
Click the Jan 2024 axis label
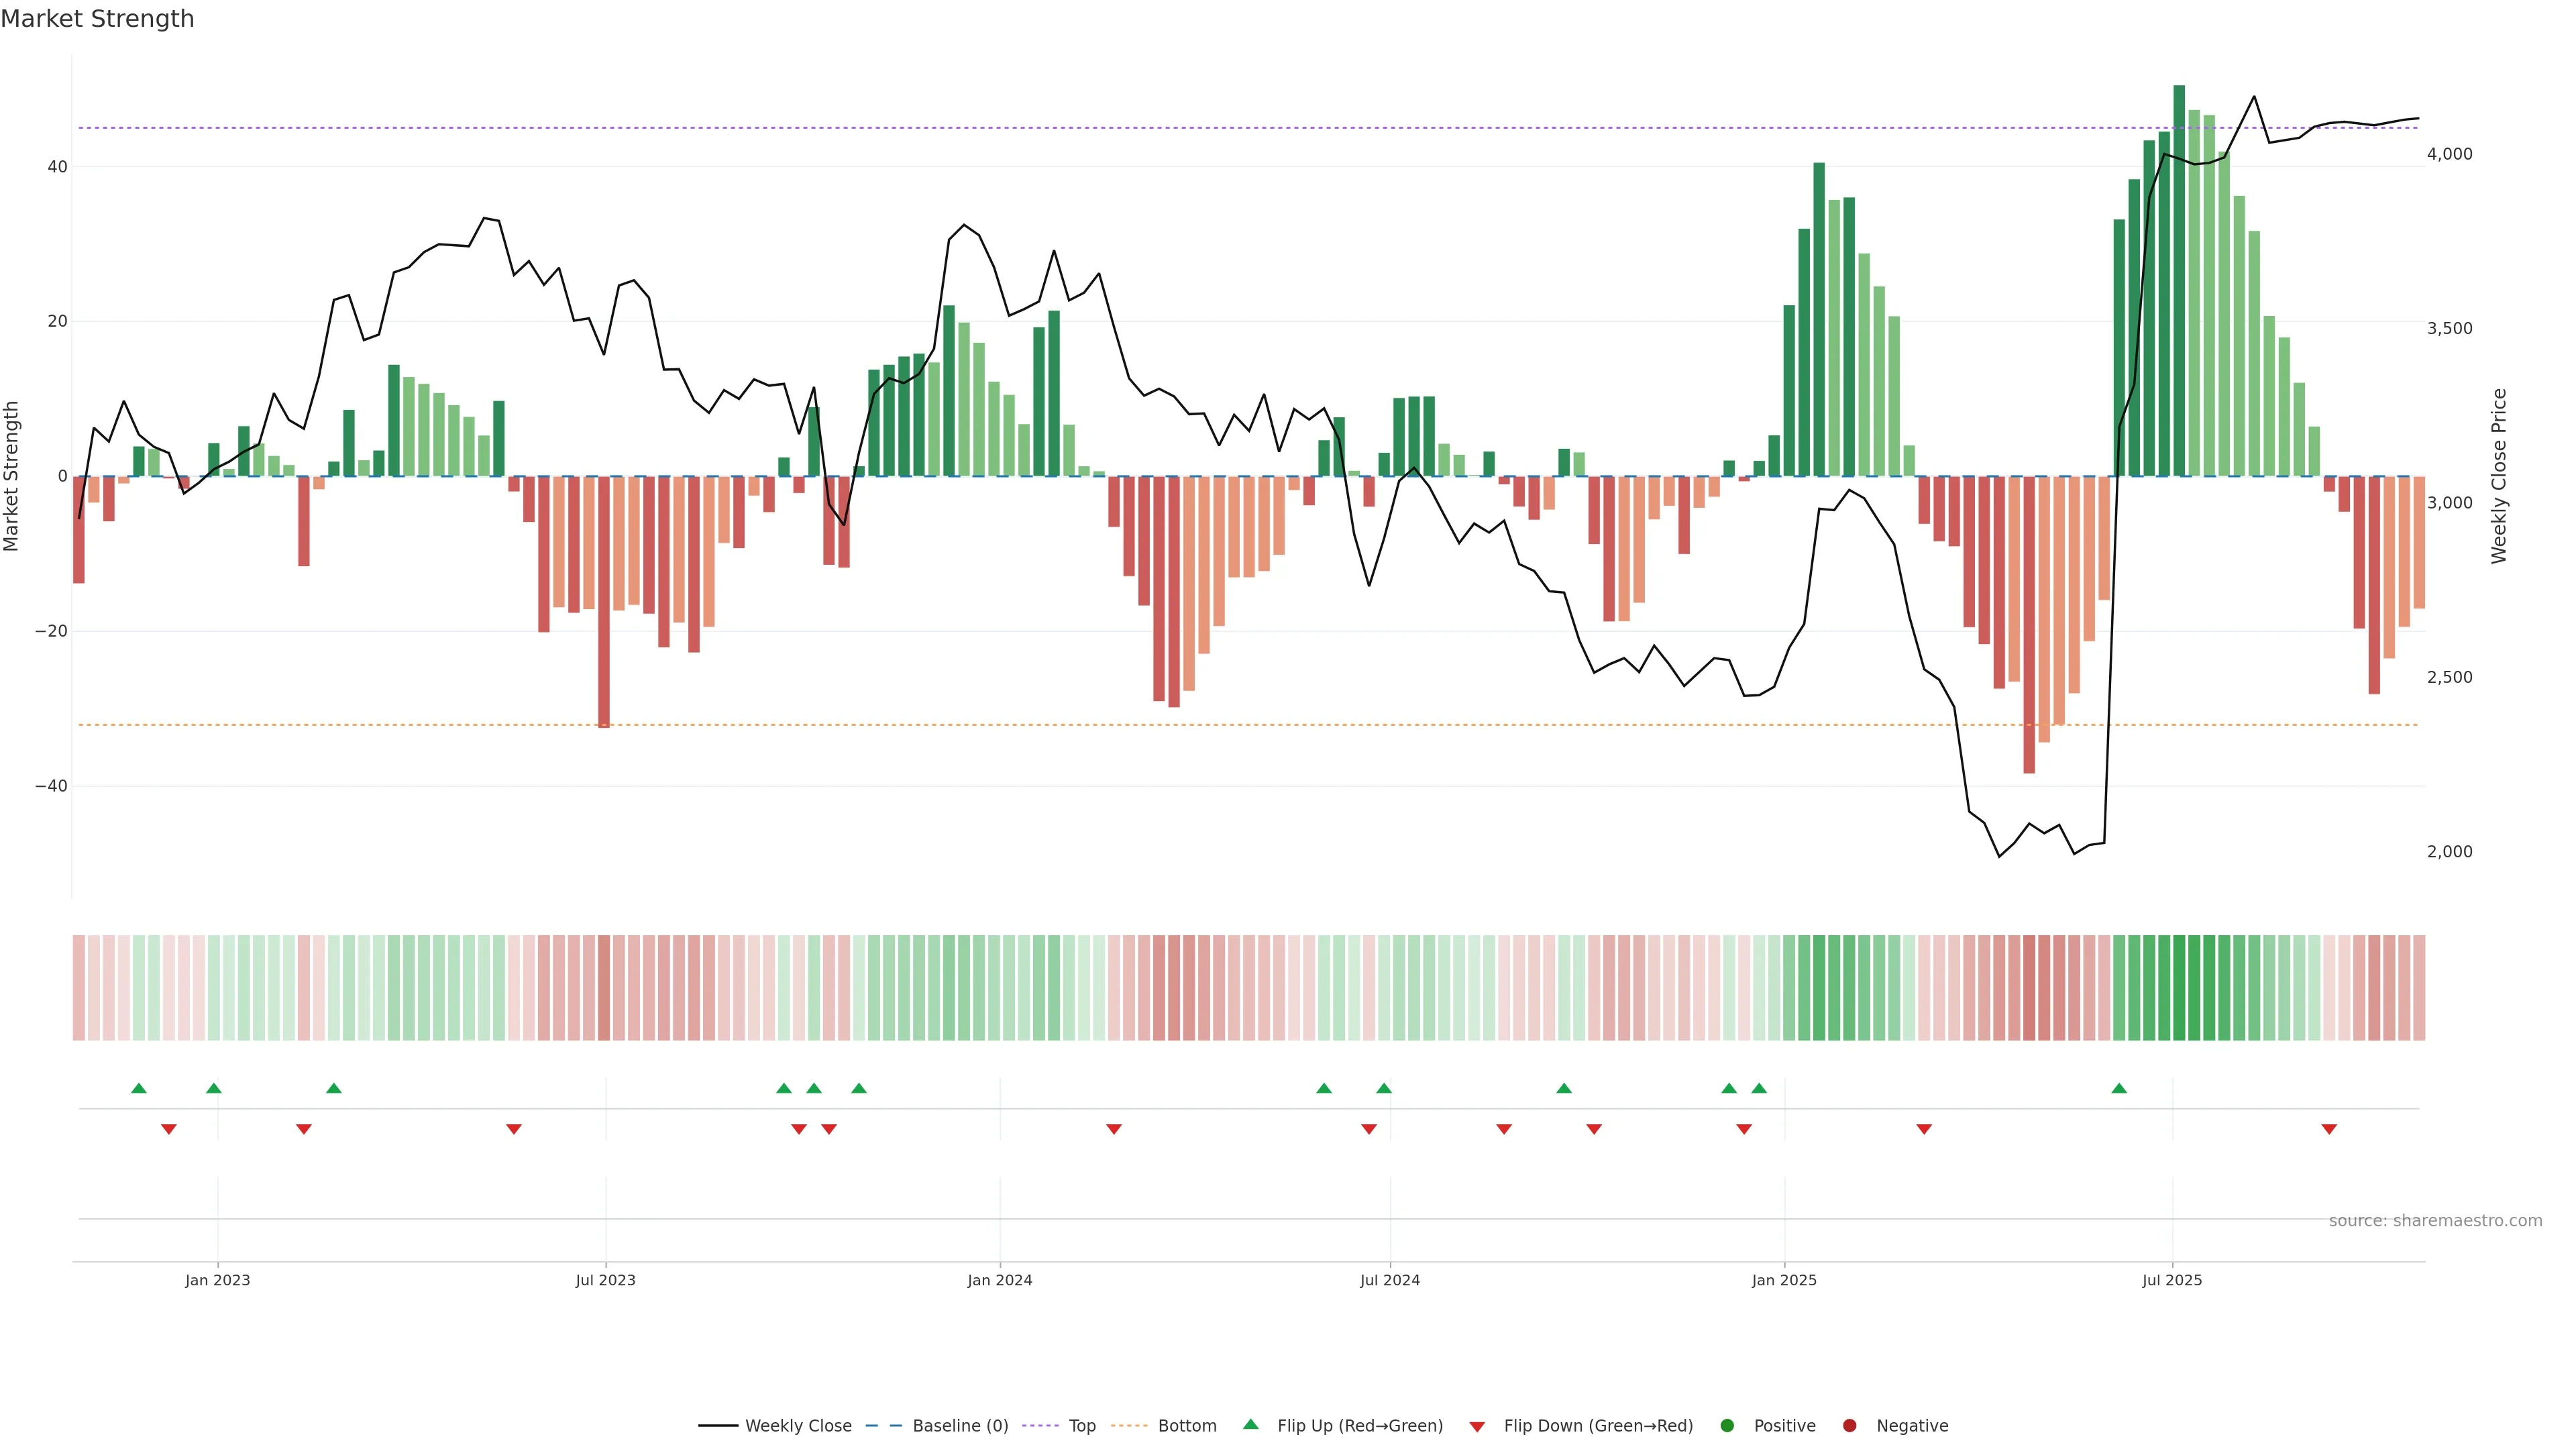(x=1000, y=1280)
